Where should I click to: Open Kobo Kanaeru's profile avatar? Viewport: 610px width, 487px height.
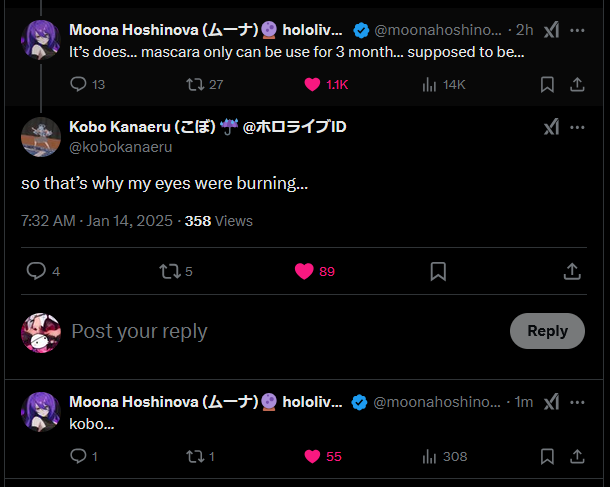(41, 136)
